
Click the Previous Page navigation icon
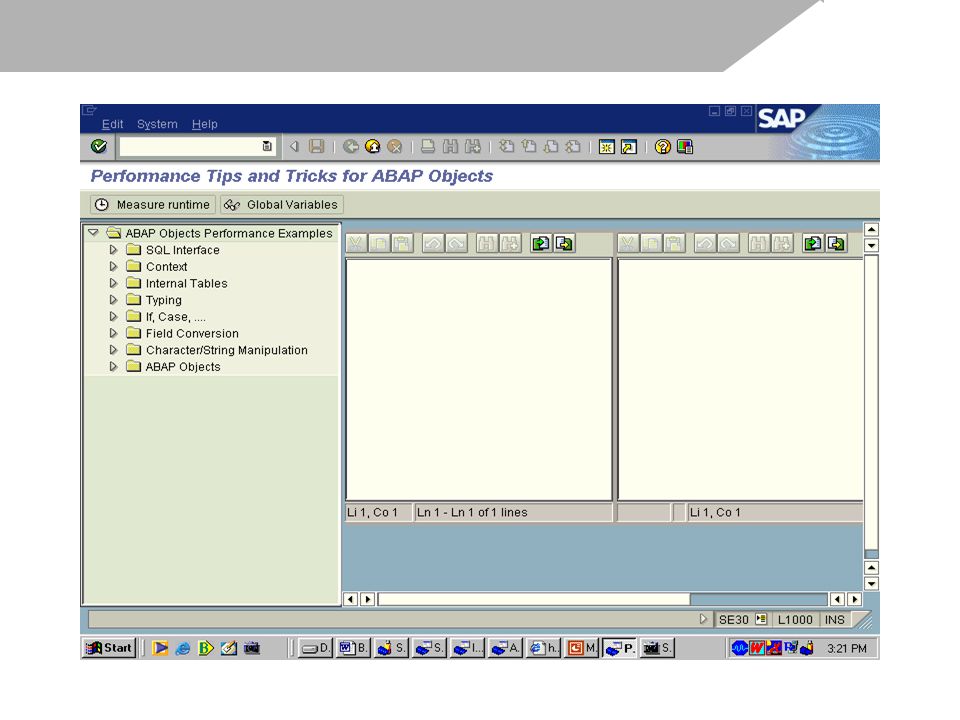tap(528, 146)
